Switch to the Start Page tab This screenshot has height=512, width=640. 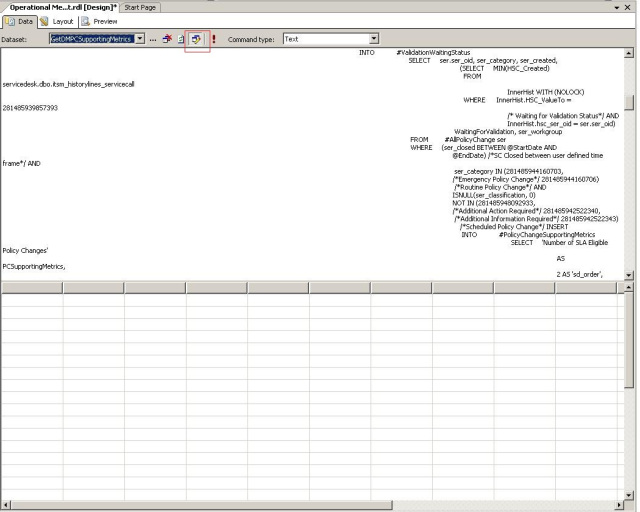tap(140, 7)
